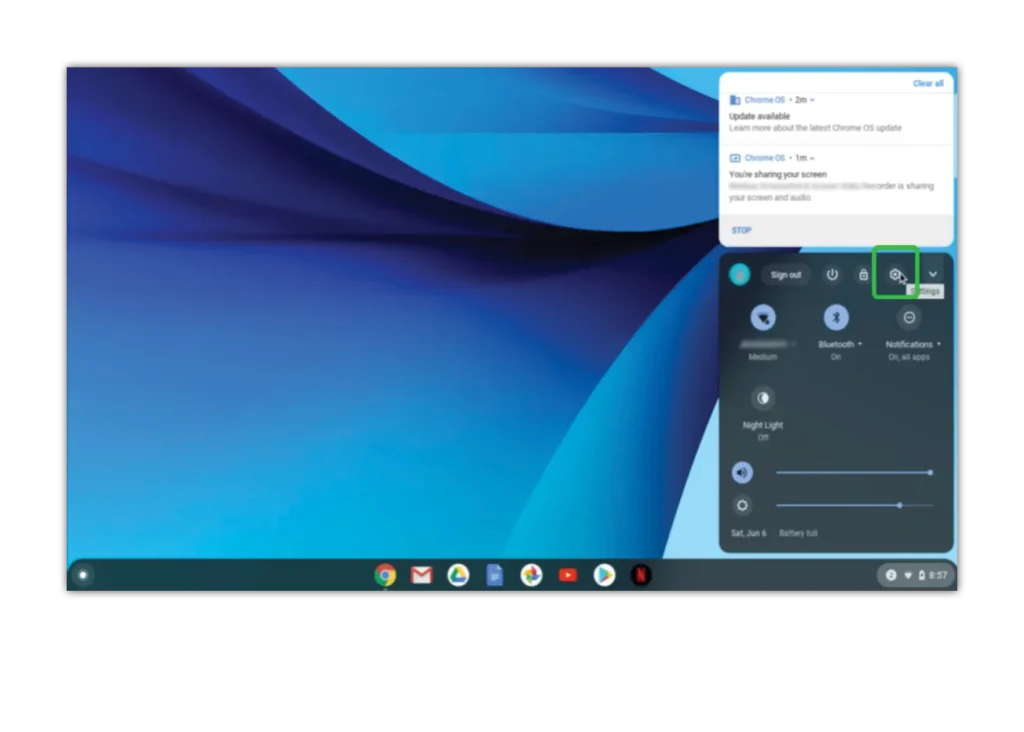Open the Notifications settings dropdown arrow
Screen dimensions: 1024x732
(x=938, y=344)
